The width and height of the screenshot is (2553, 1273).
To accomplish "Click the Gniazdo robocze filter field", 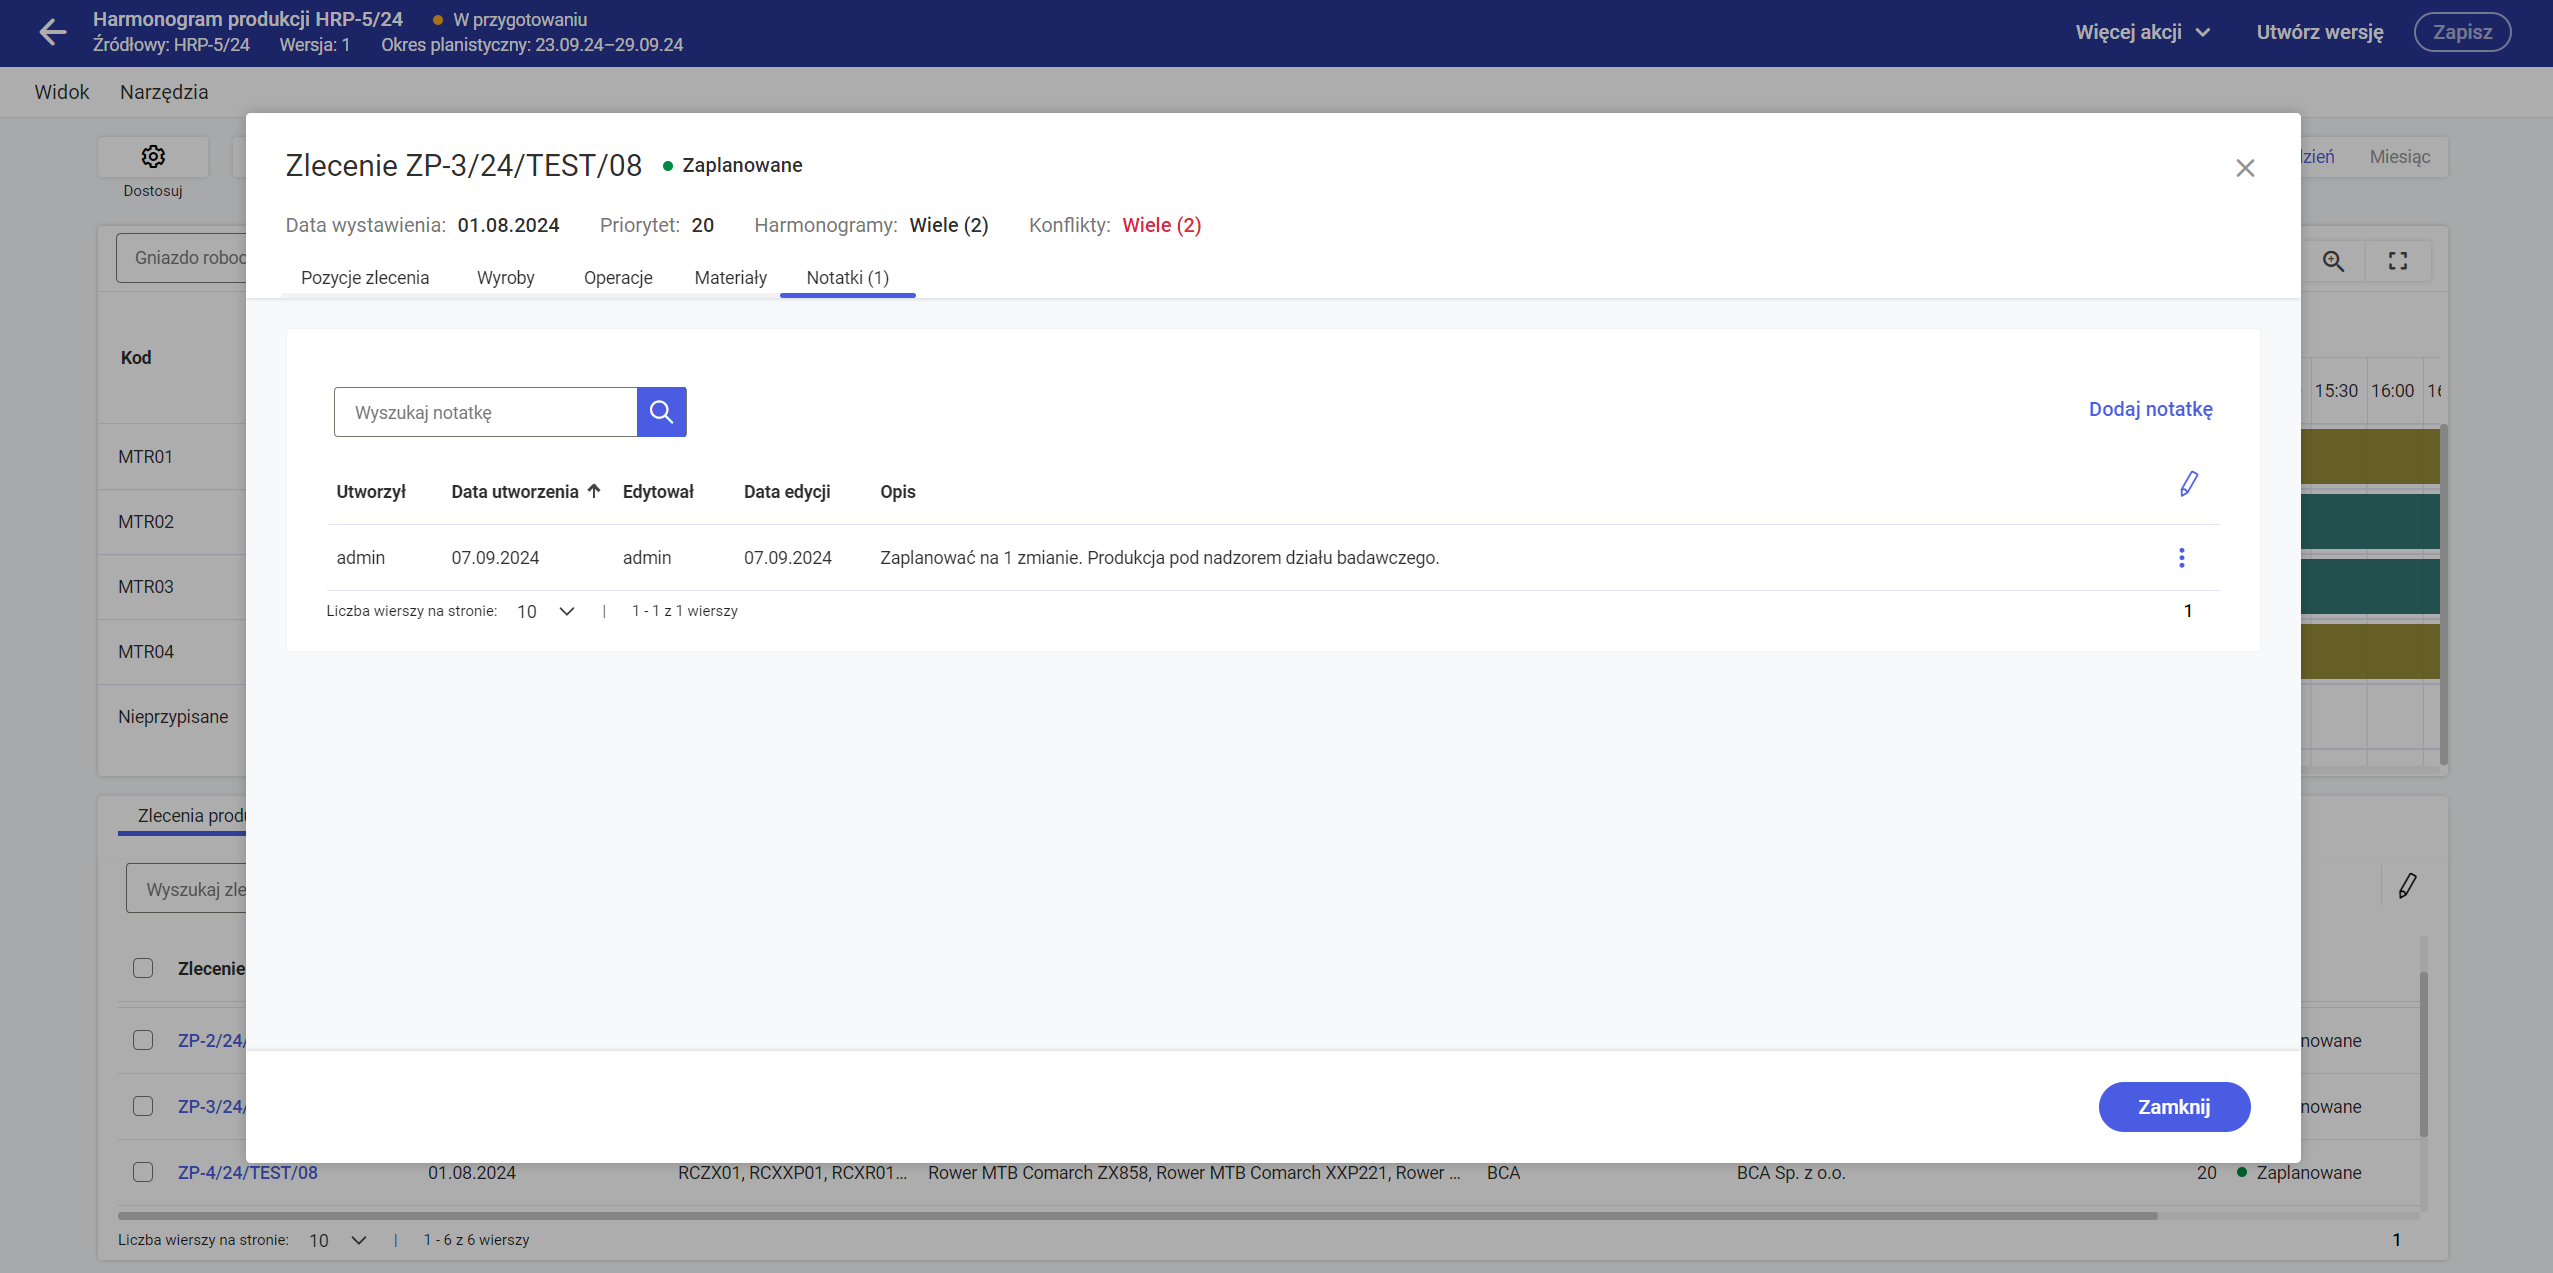I will pyautogui.click(x=182, y=258).
